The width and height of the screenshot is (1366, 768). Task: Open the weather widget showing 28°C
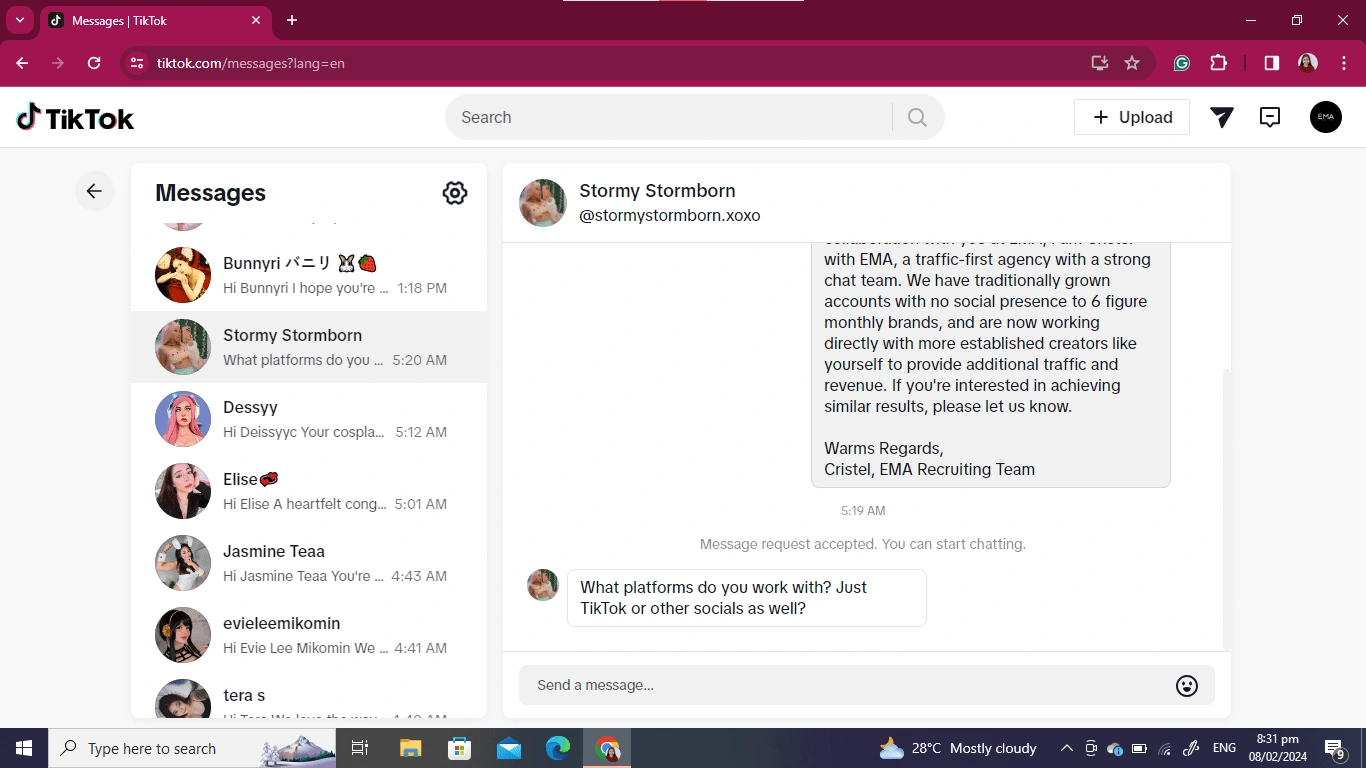957,748
